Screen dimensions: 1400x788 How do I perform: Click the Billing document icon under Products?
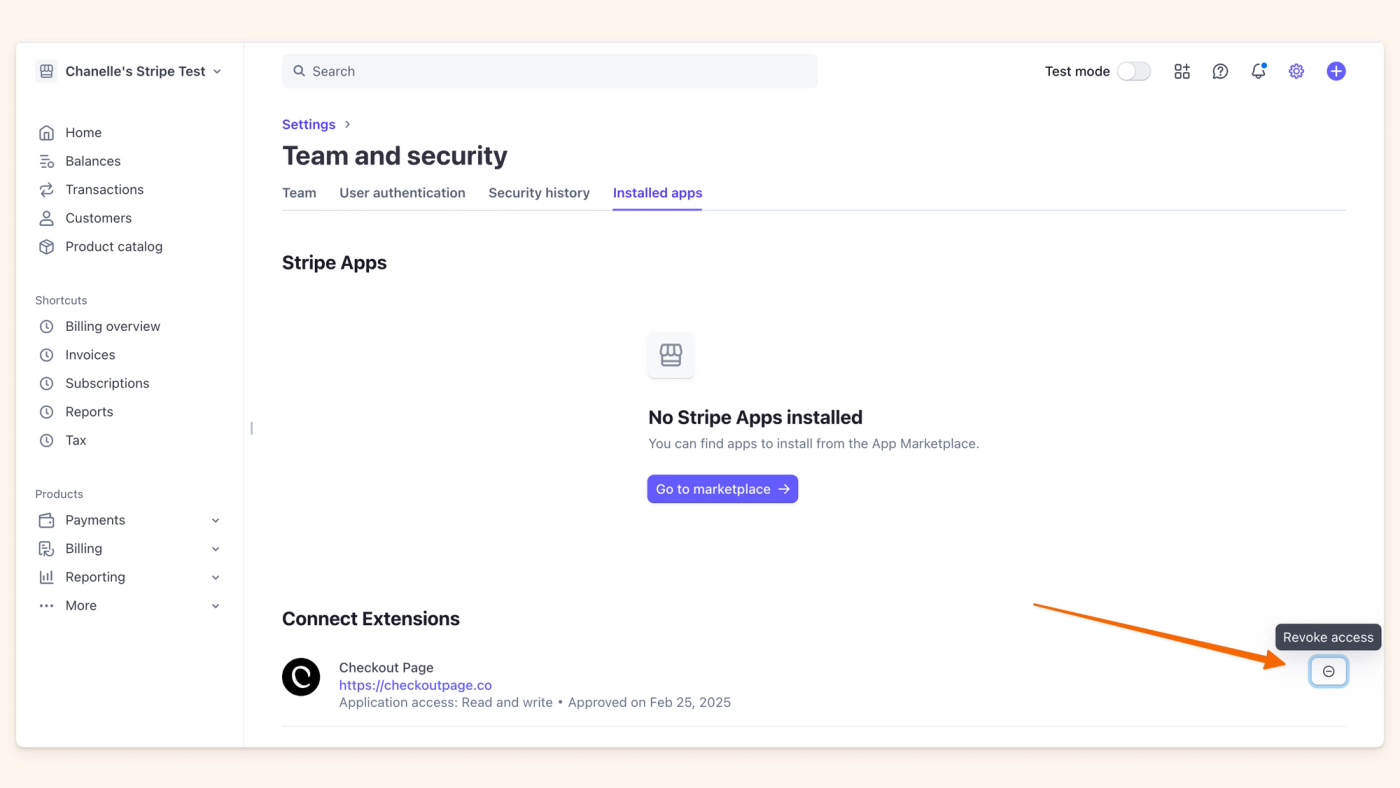(x=46, y=549)
